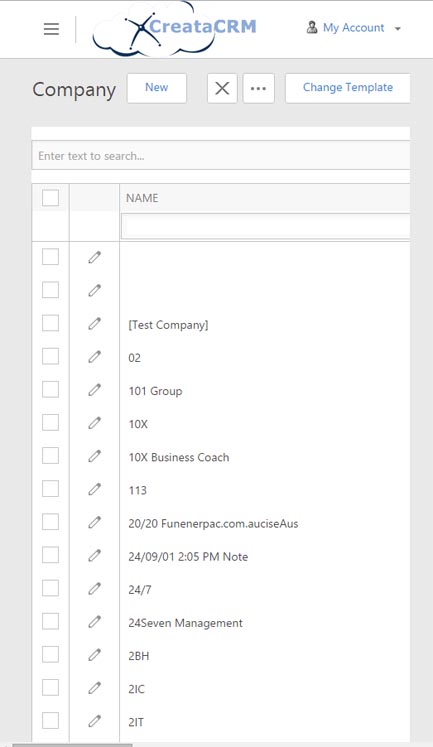Sort by the NAME column header
Screen dimensions: 433x747
click(x=142, y=198)
